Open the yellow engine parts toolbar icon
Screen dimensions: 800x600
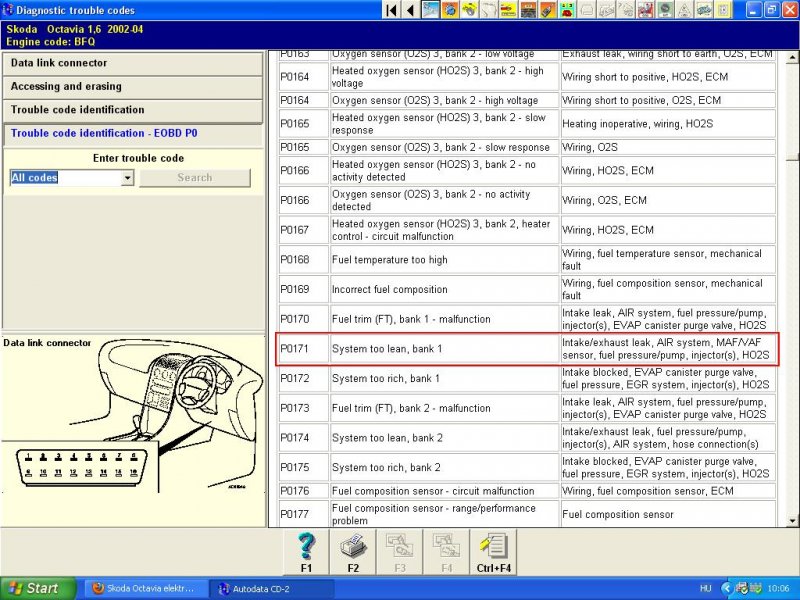tap(469, 10)
